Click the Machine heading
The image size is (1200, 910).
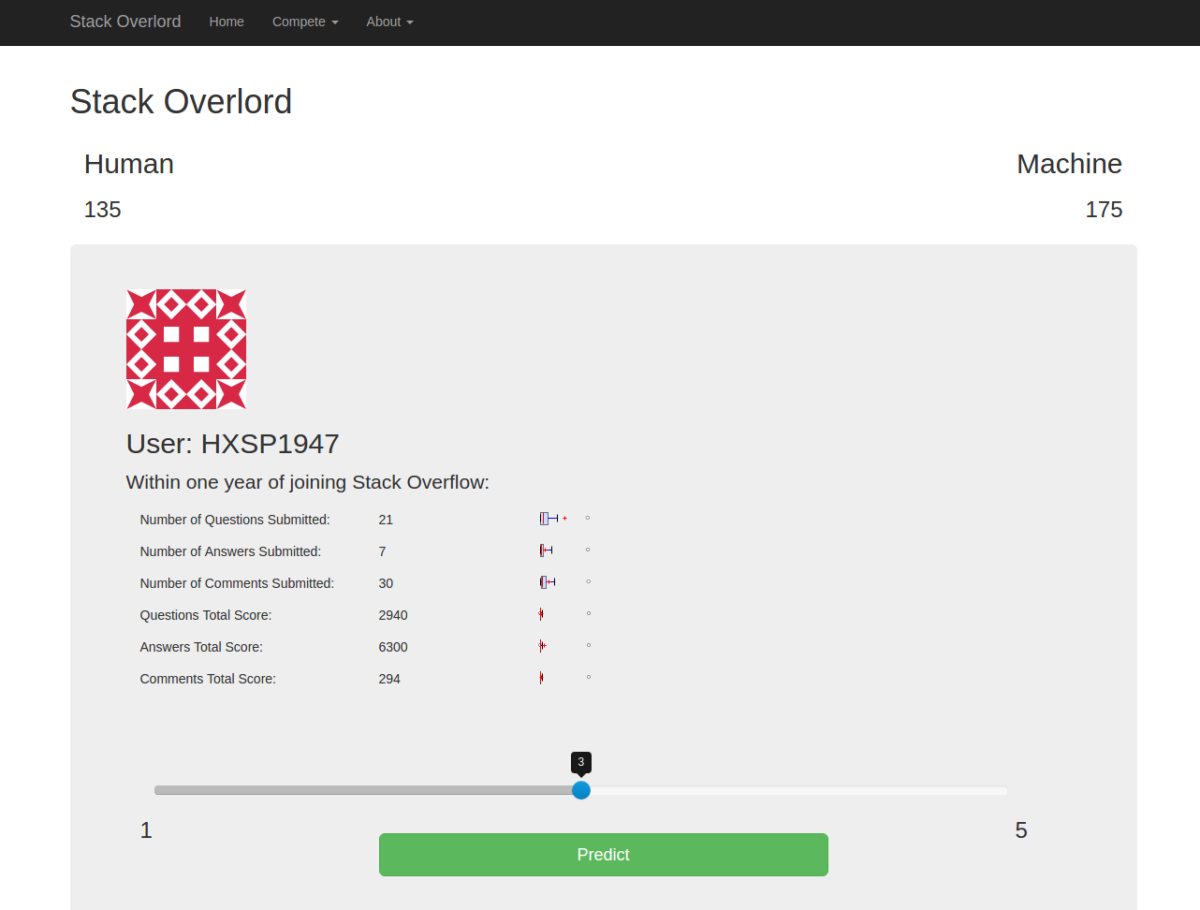coord(1069,164)
